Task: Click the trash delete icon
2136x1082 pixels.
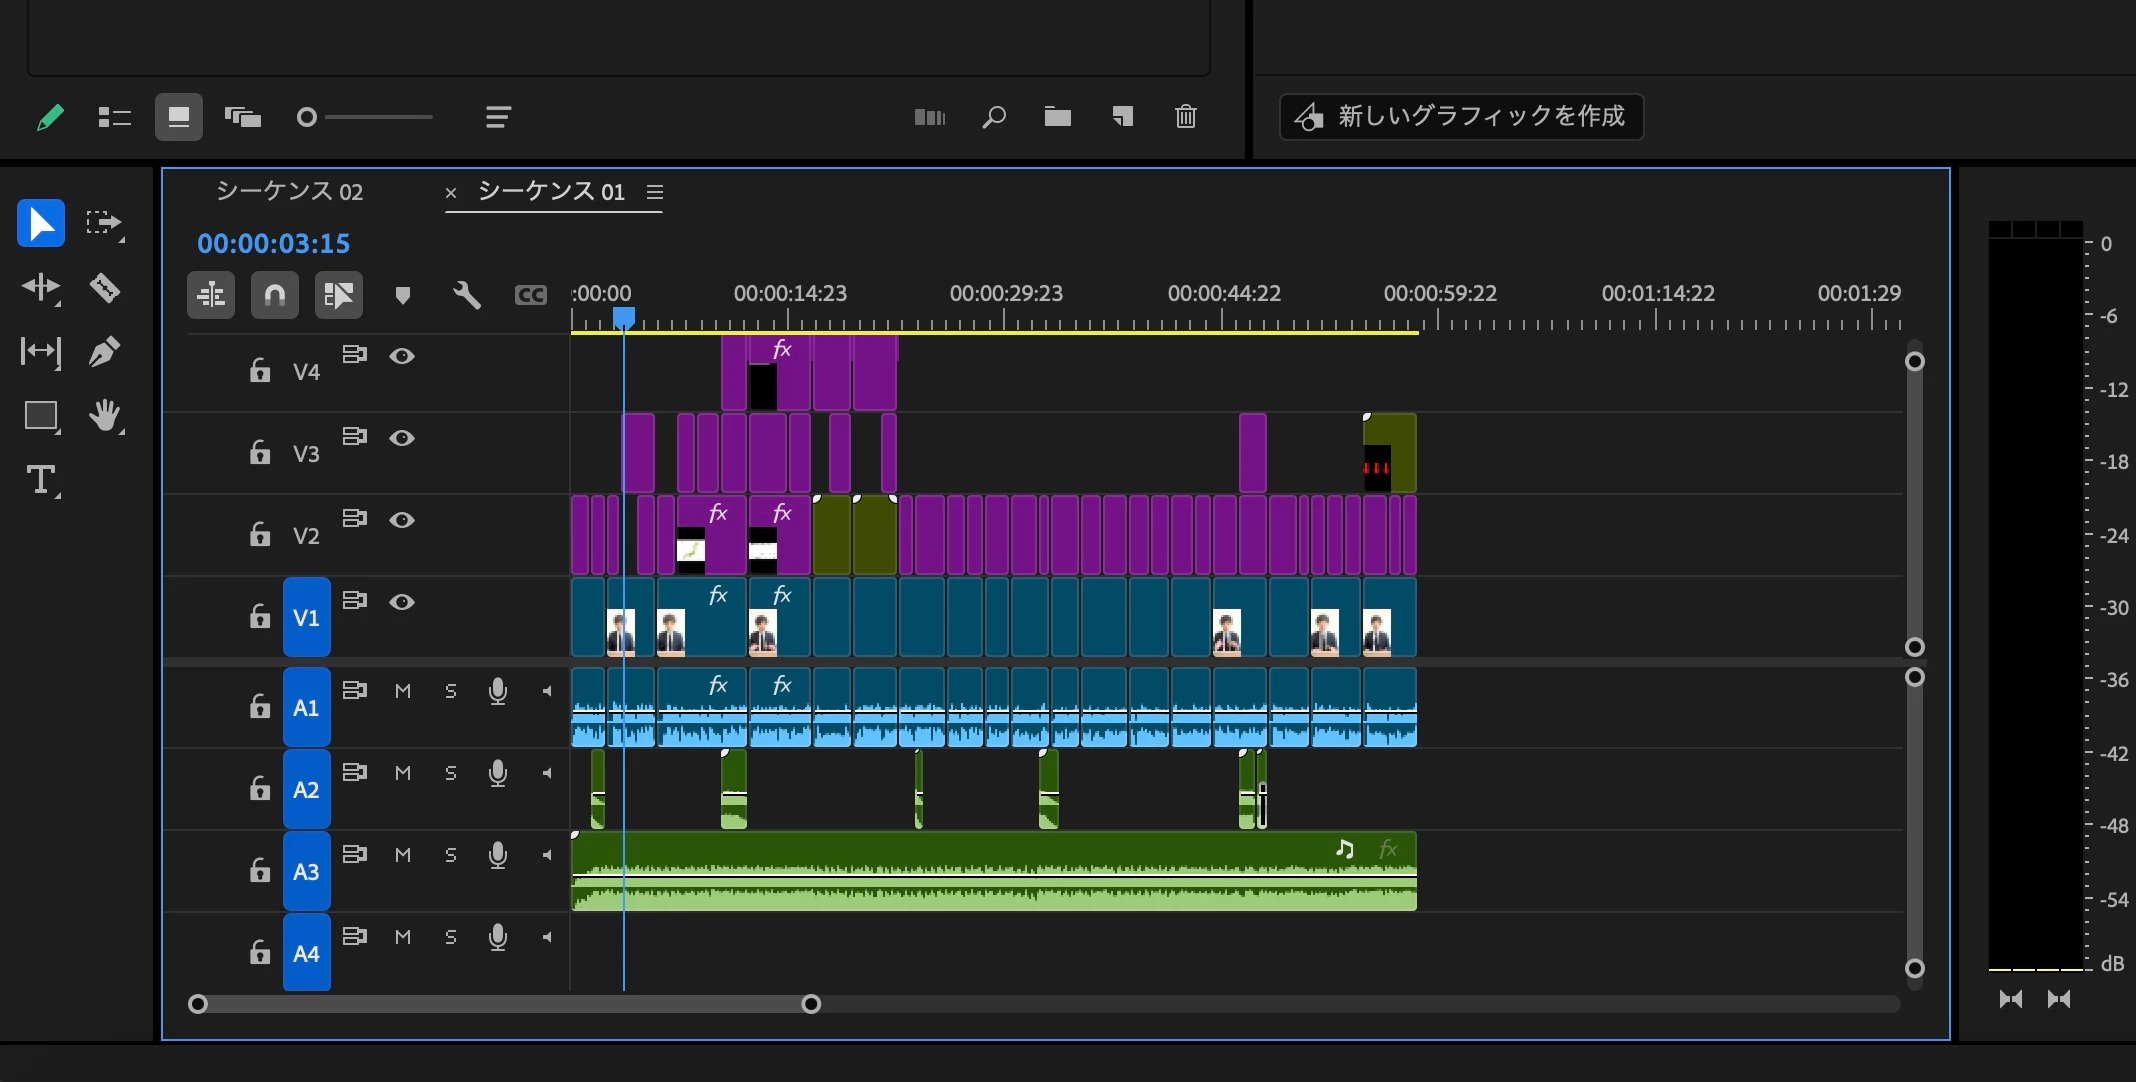Action: 1185,117
